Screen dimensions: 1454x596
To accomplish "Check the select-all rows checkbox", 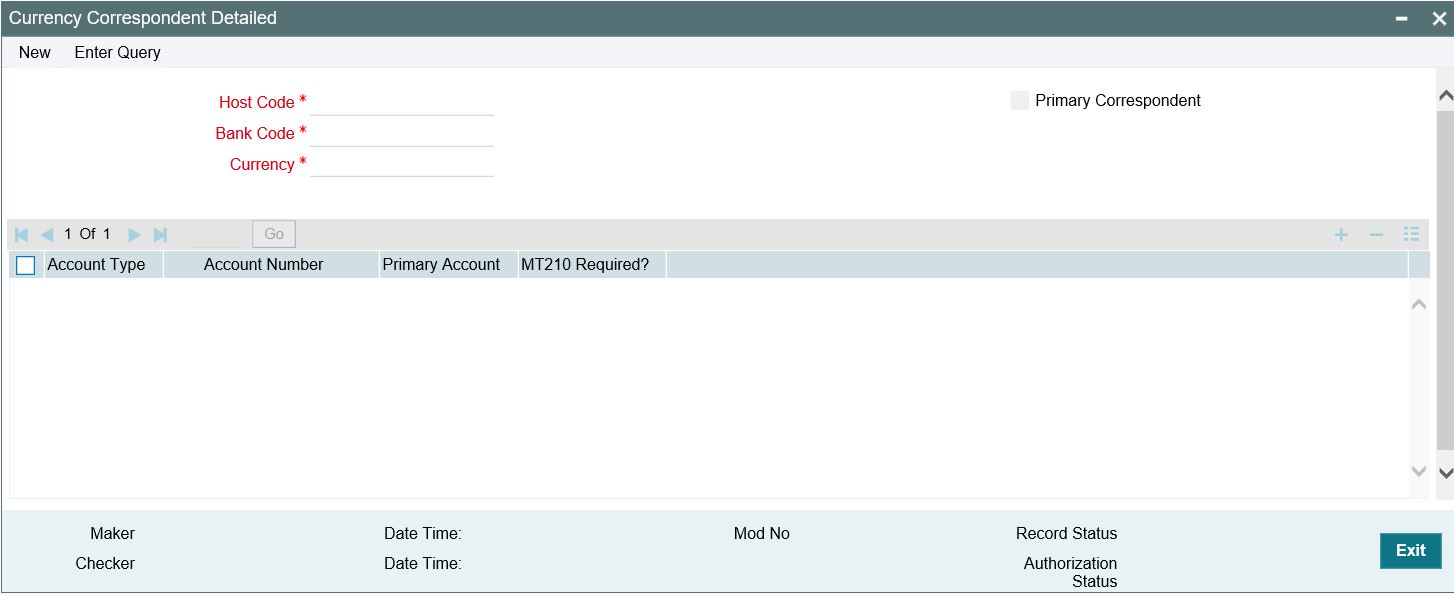I will [x=26, y=265].
